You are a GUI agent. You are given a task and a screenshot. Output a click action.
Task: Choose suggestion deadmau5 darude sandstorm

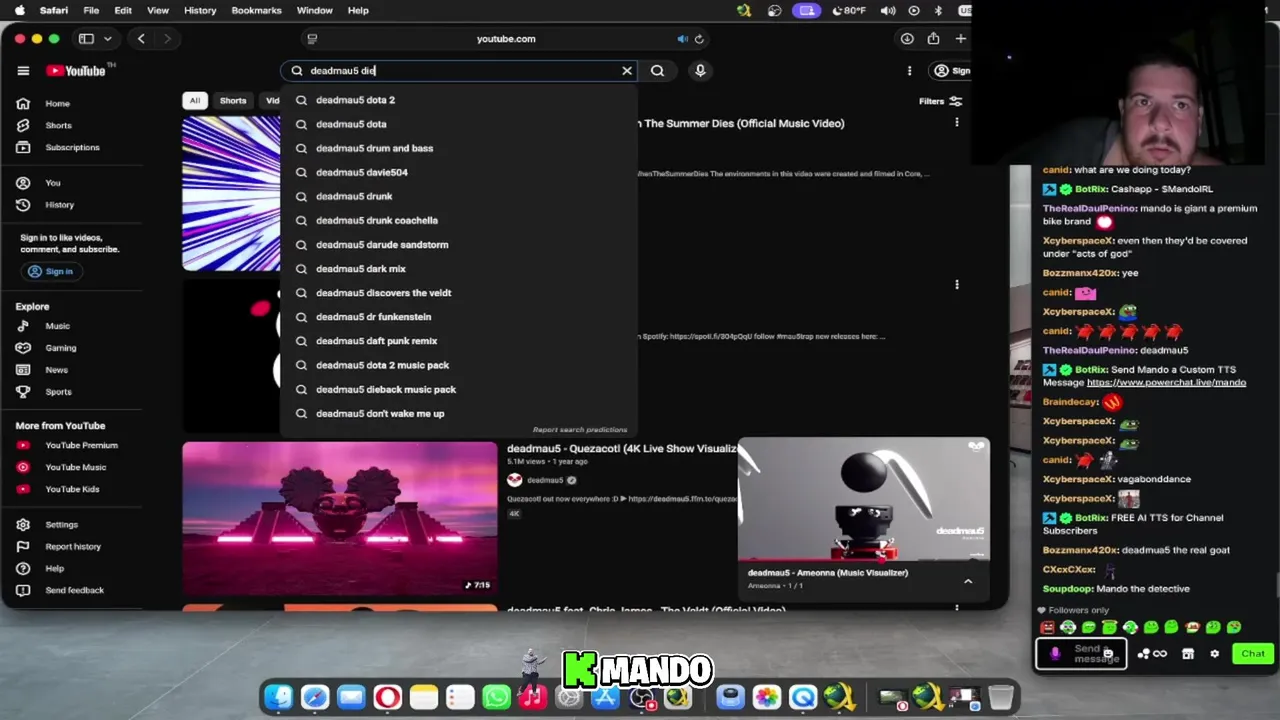(458, 244)
